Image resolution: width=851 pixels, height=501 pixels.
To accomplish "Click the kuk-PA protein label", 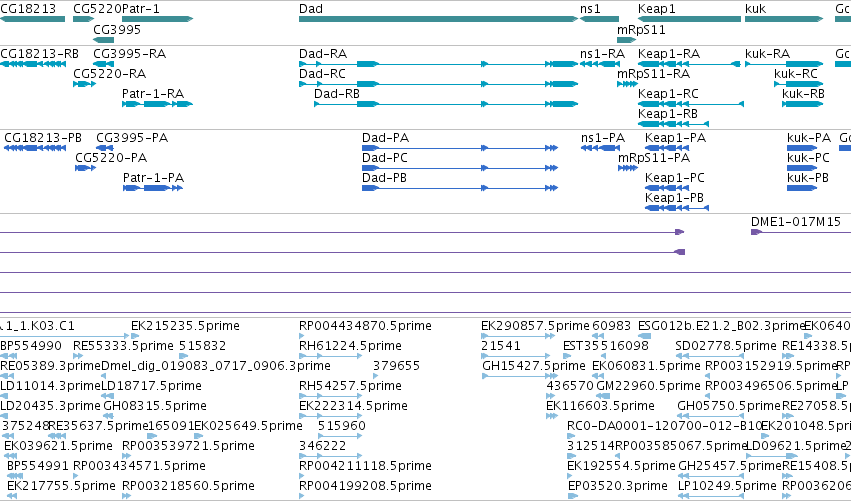I will point(809,138).
